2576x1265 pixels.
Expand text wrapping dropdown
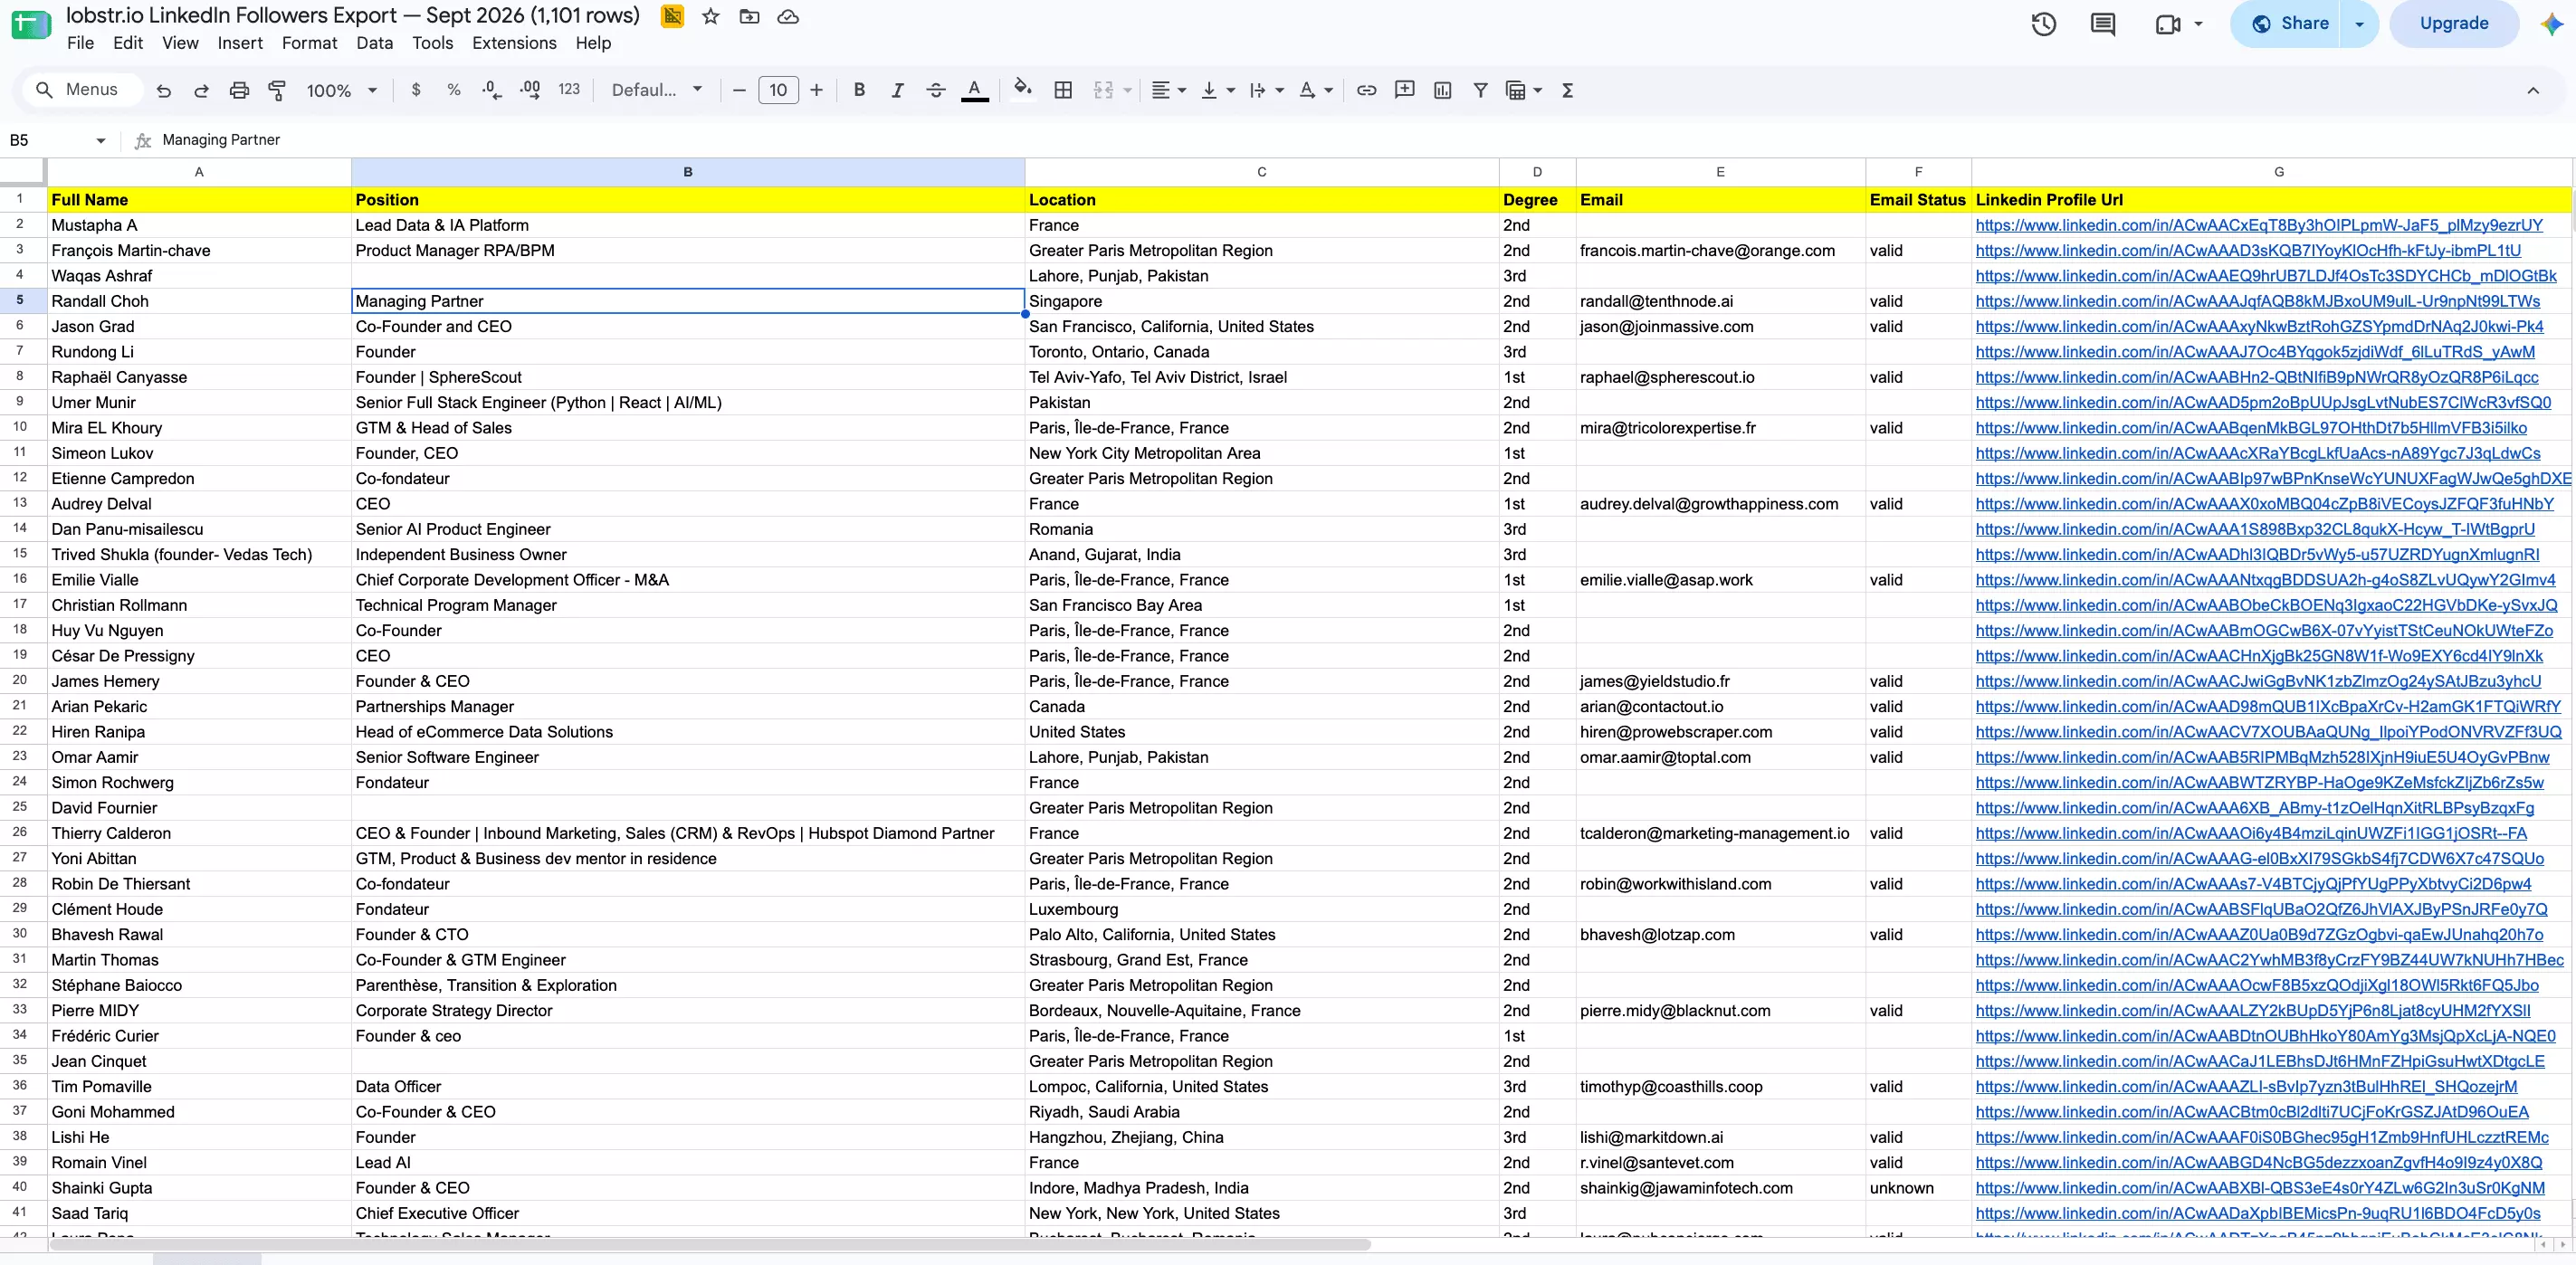1279,90
